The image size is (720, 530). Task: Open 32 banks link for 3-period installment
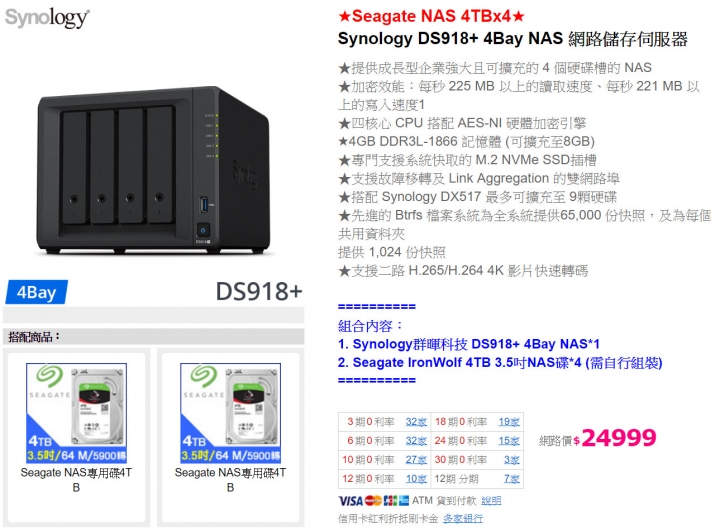pyautogui.click(x=416, y=422)
